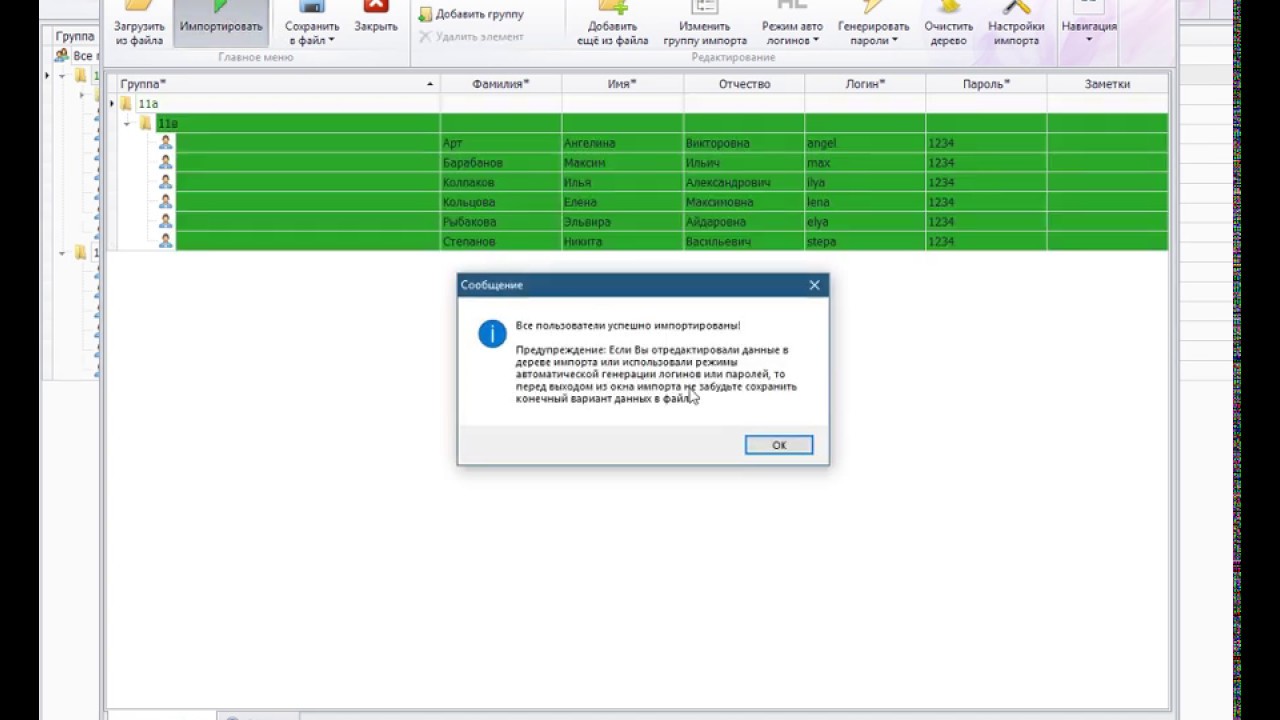
Task: Collapse the first tree group in background window
Action: pyautogui.click(x=62, y=76)
